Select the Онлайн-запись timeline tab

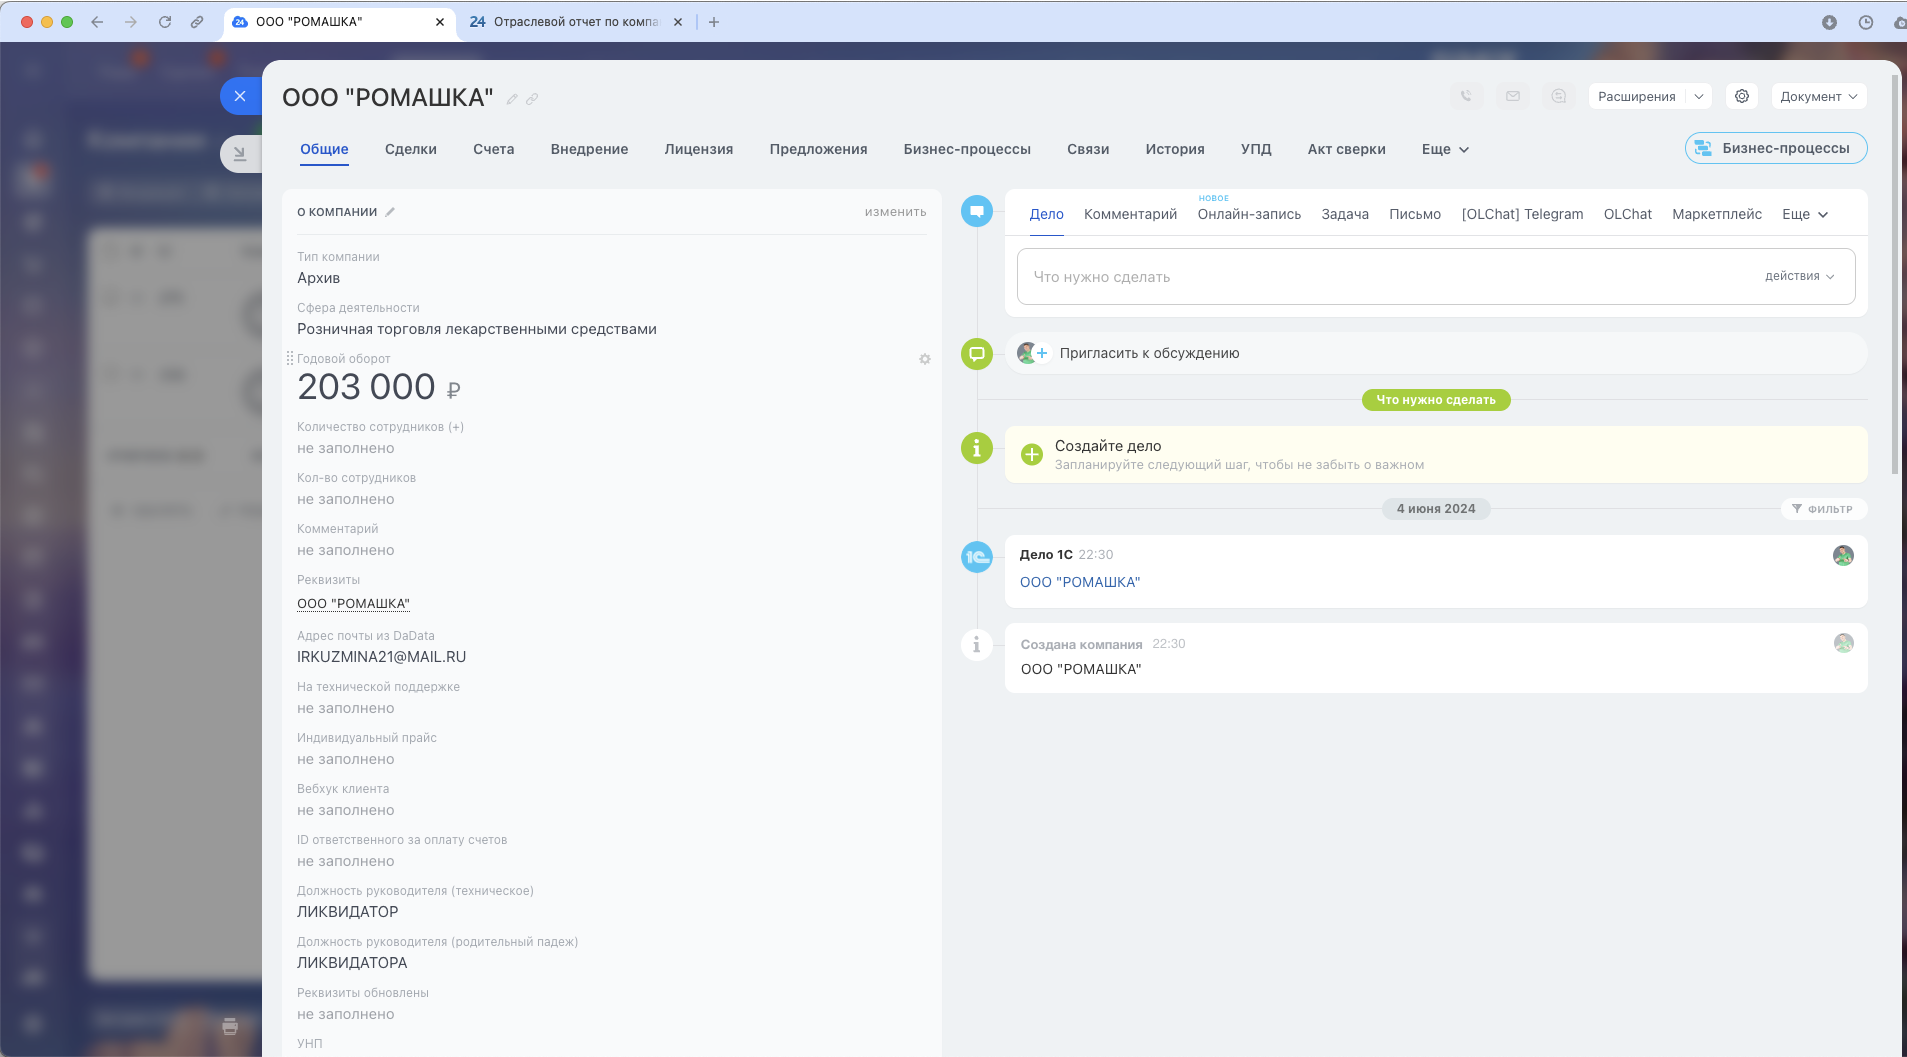click(x=1250, y=214)
